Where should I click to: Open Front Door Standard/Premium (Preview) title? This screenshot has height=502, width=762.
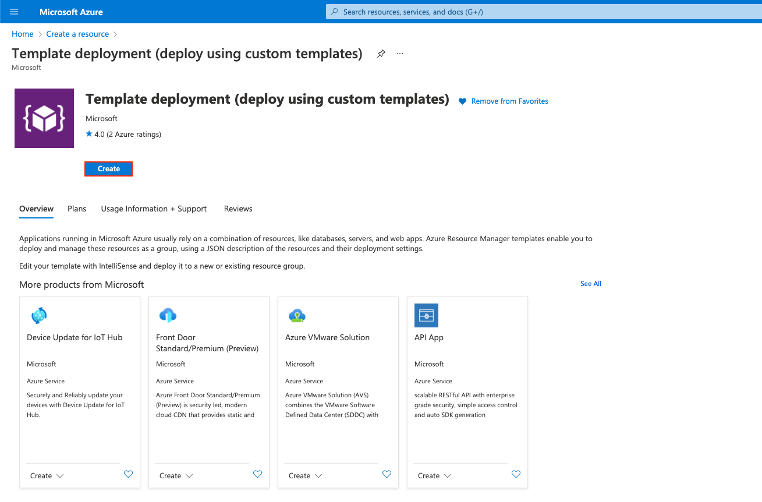tap(207, 343)
